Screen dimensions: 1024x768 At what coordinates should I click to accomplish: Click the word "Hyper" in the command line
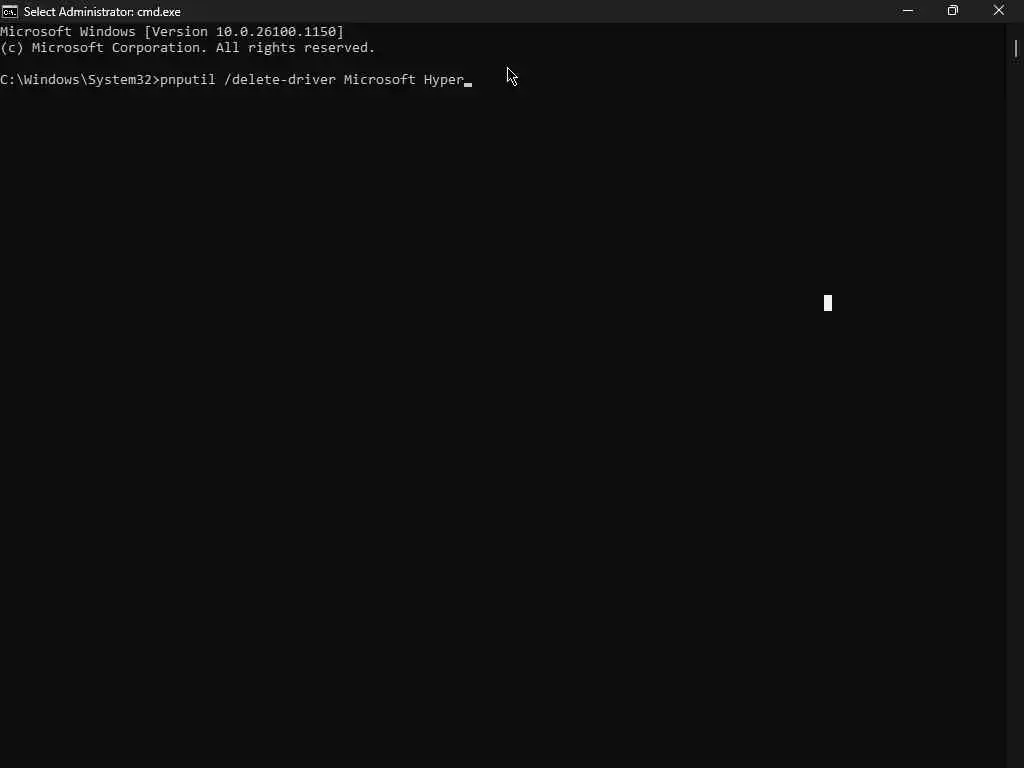[x=443, y=80]
